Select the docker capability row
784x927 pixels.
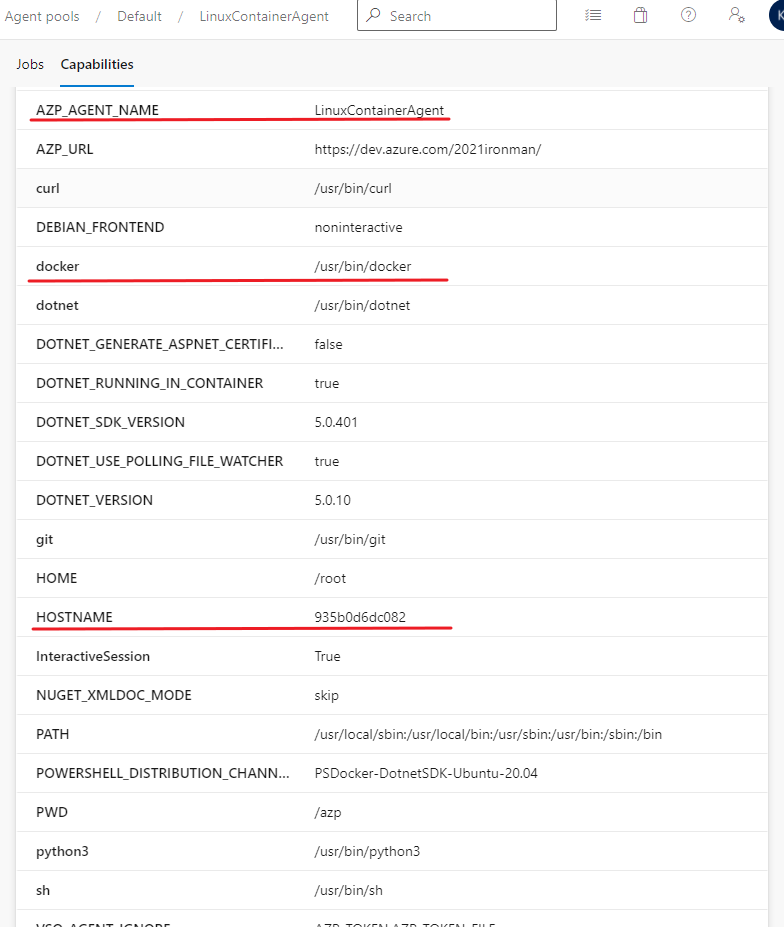coord(58,266)
